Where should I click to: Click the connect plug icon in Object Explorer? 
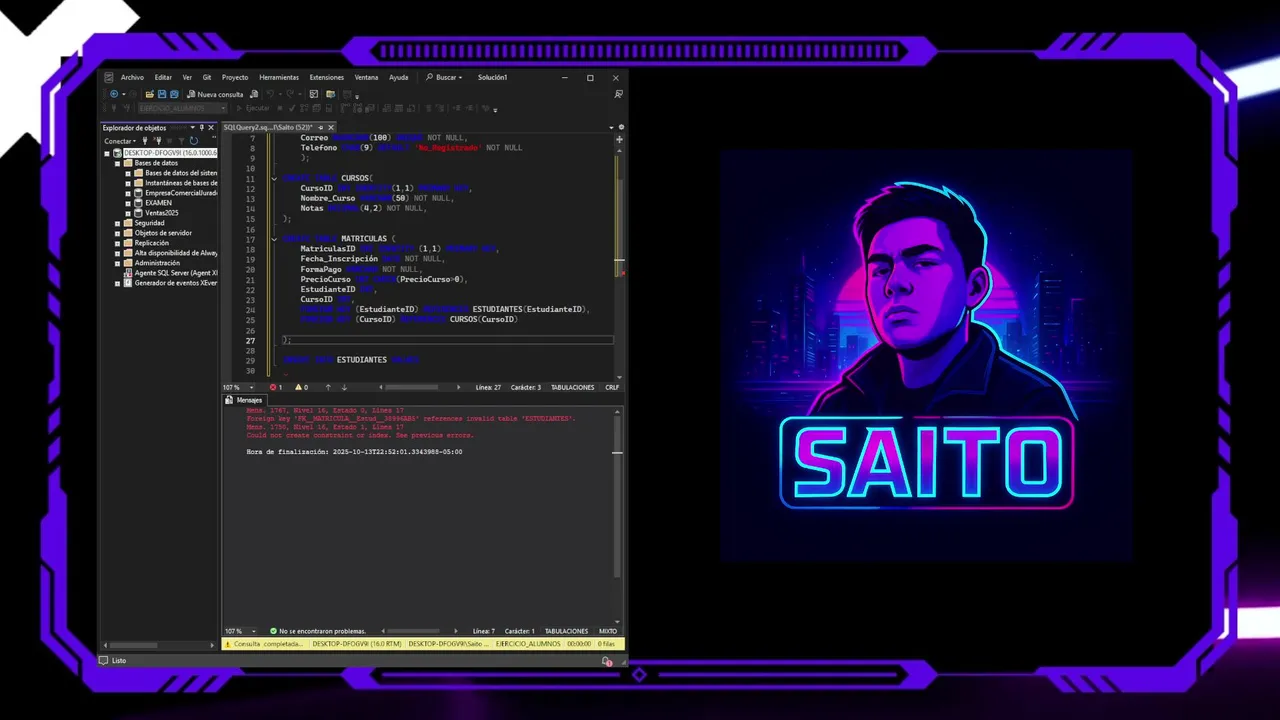(x=144, y=141)
